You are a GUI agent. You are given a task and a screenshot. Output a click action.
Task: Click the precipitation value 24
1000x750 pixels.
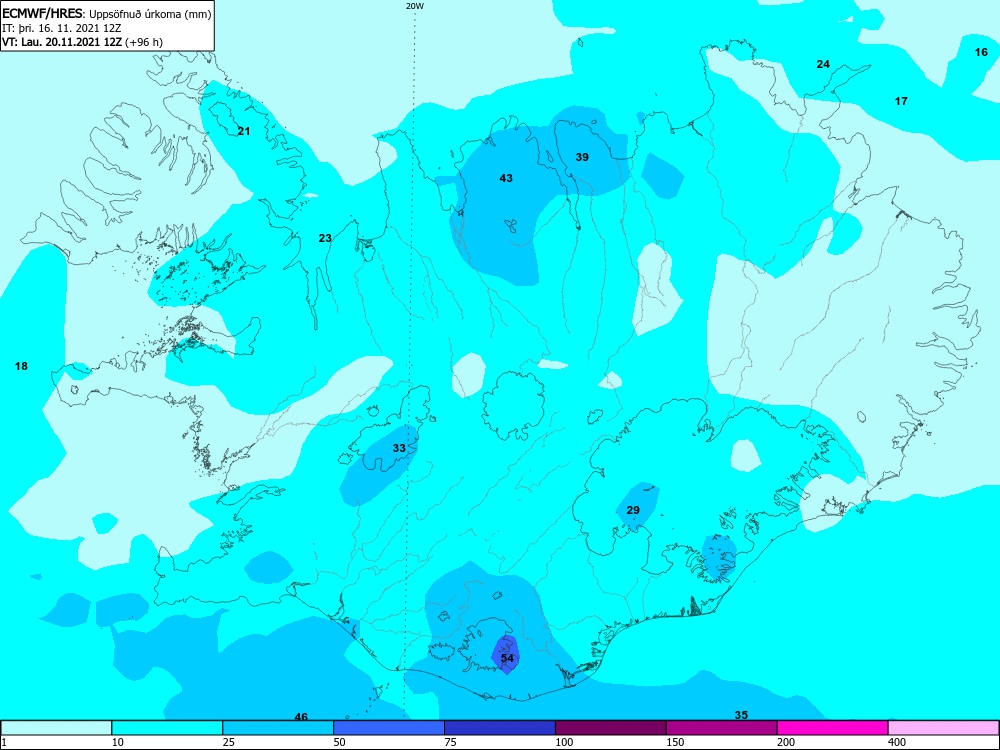click(823, 64)
